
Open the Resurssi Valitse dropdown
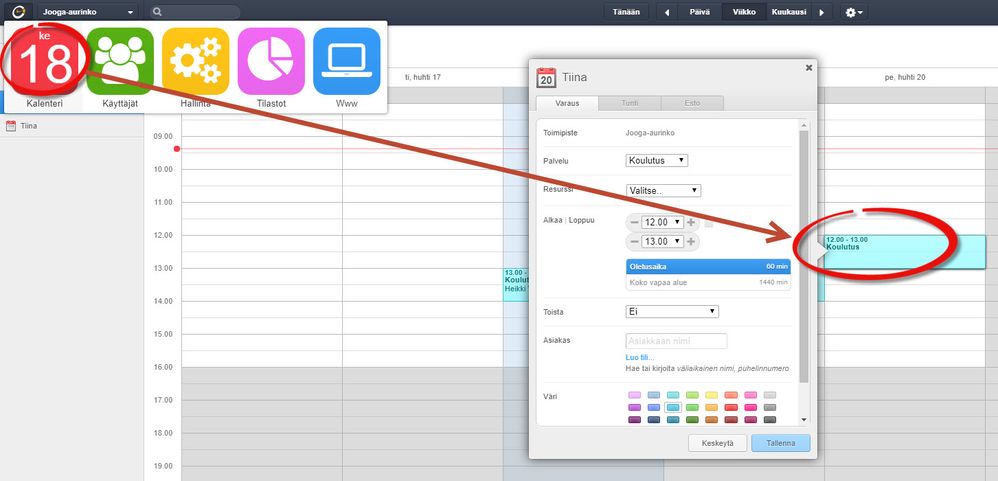pyautogui.click(x=663, y=190)
